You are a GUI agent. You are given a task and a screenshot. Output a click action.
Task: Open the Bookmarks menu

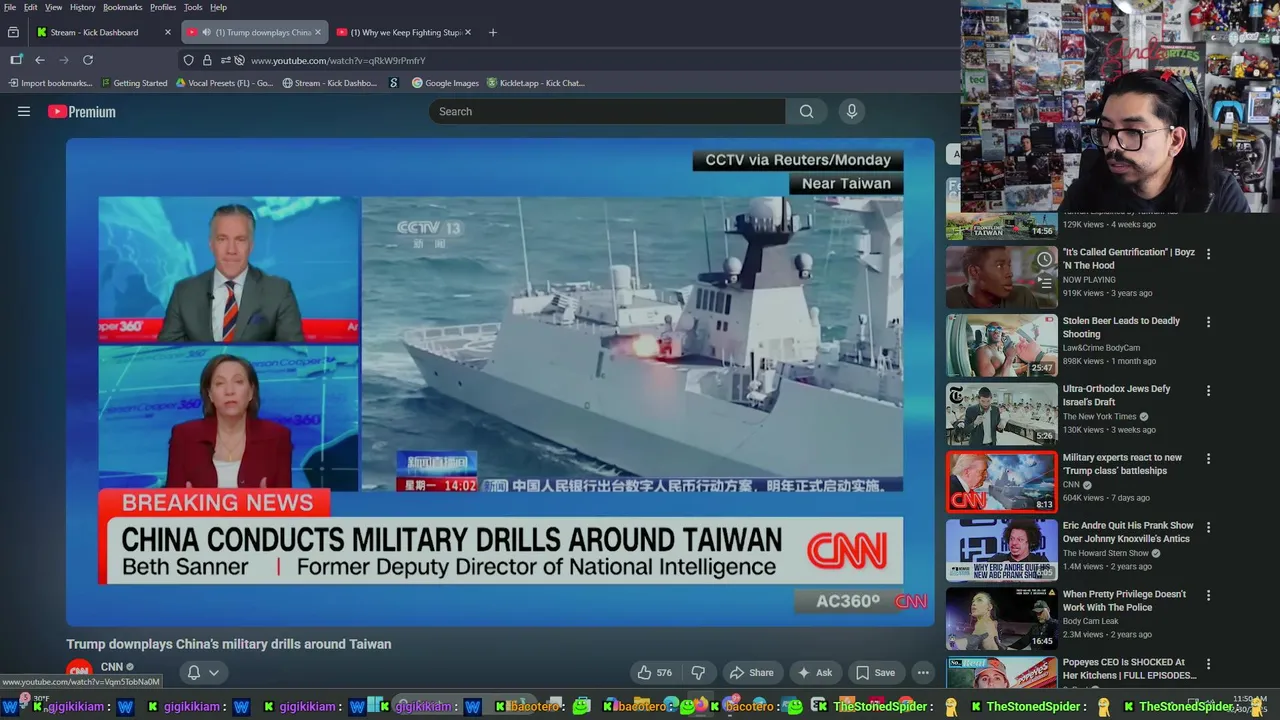123,7
